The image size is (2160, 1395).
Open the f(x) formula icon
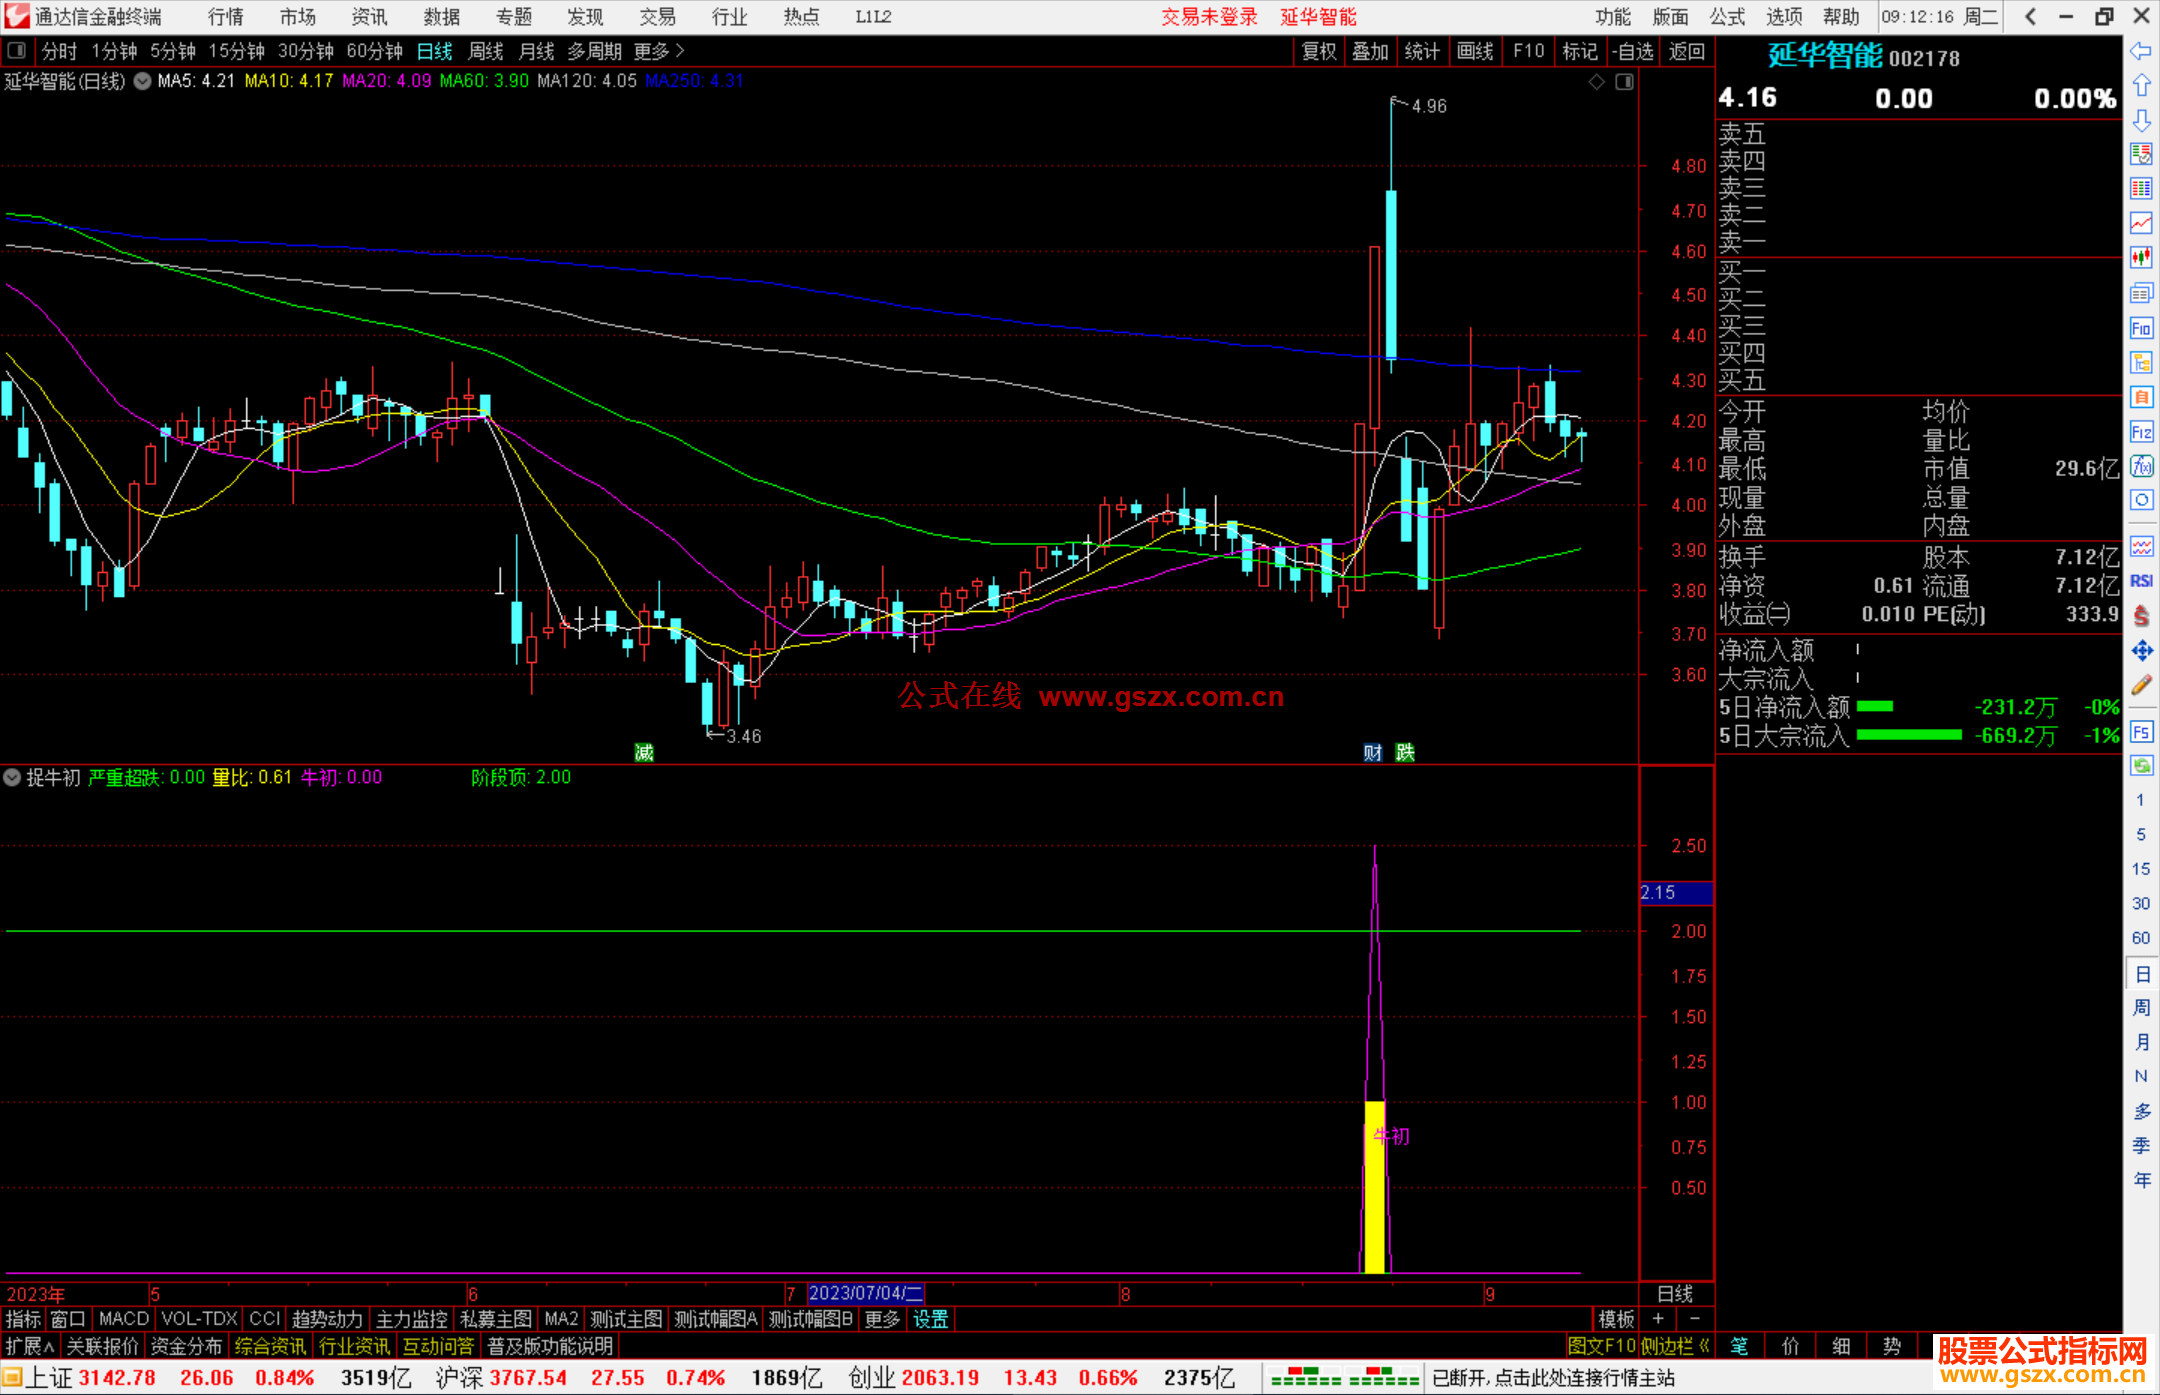coord(2140,466)
